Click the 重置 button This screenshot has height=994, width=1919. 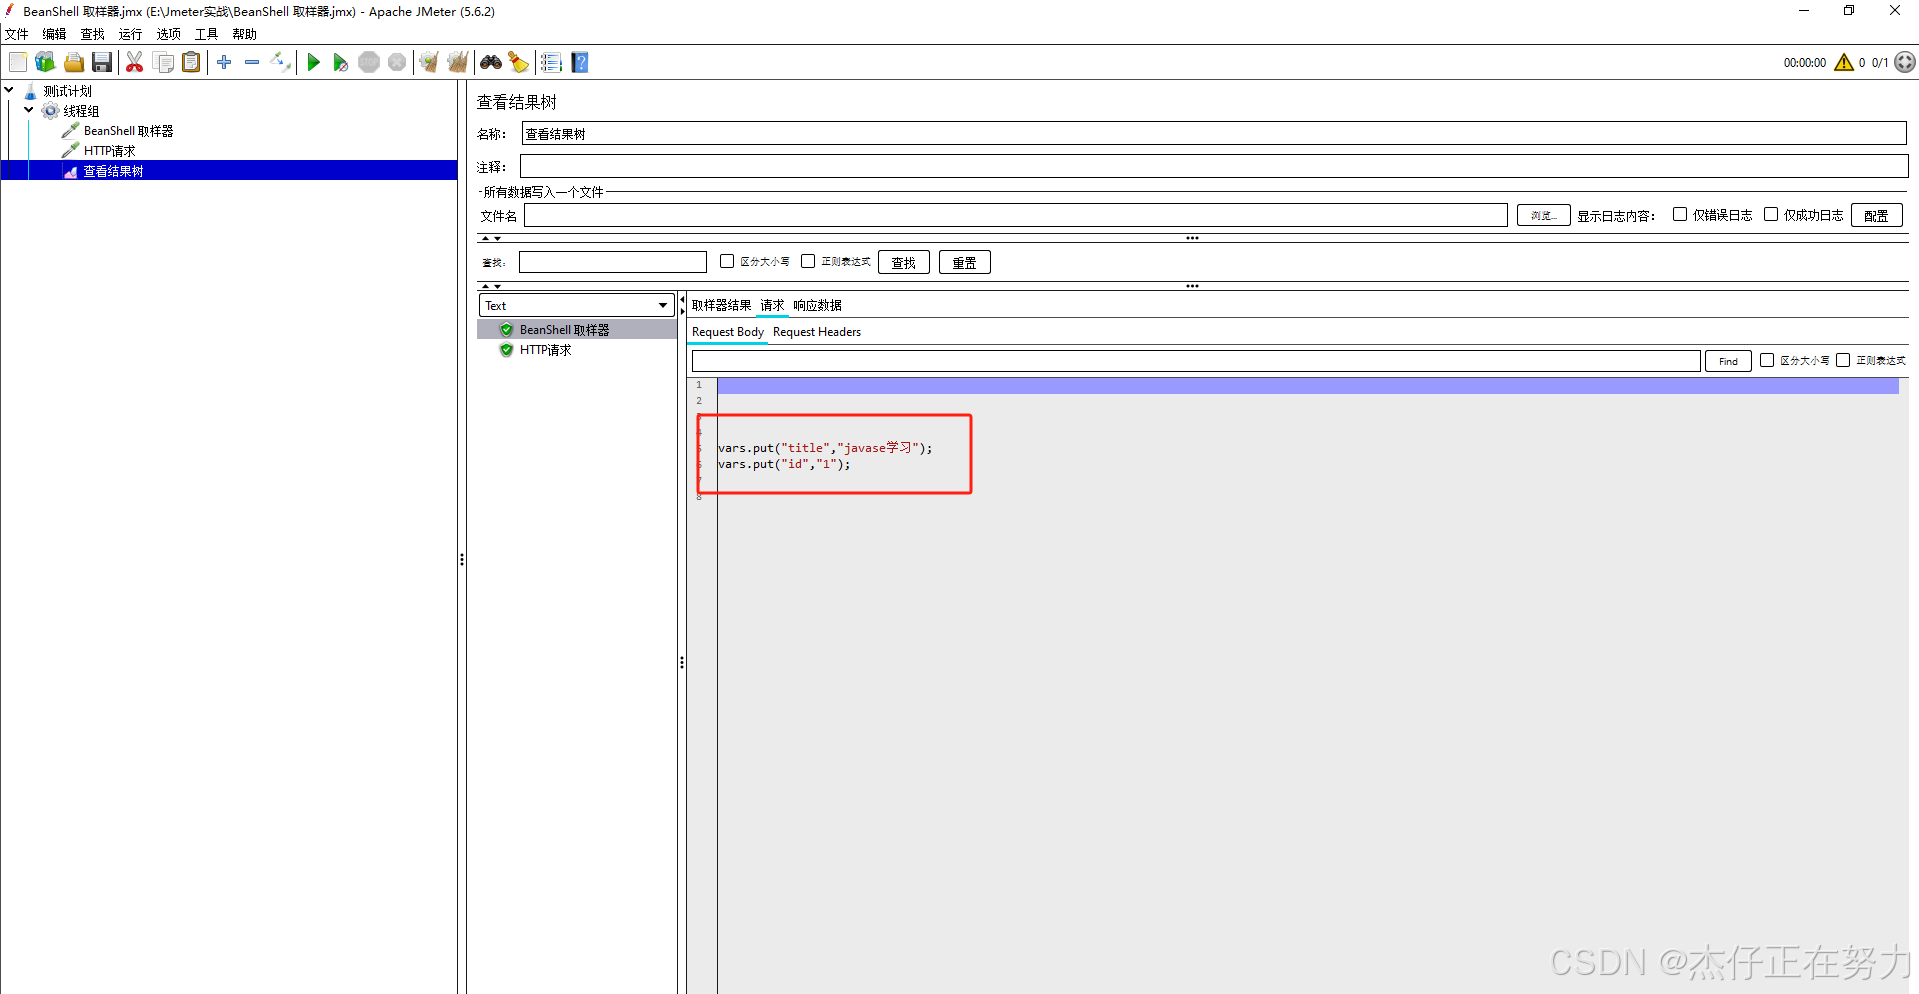point(965,262)
